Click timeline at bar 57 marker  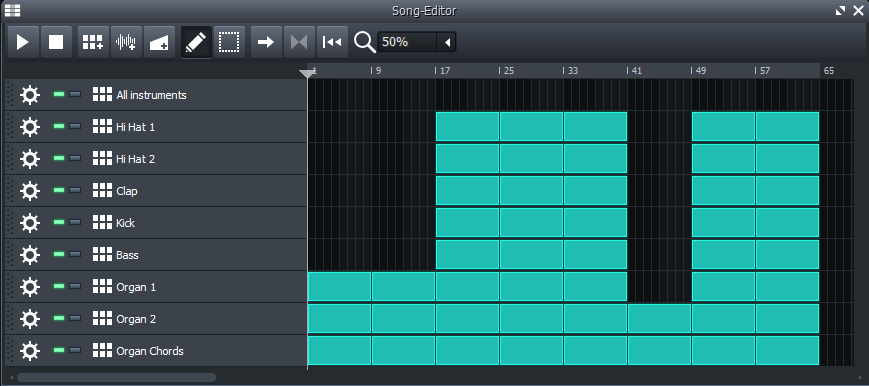762,71
